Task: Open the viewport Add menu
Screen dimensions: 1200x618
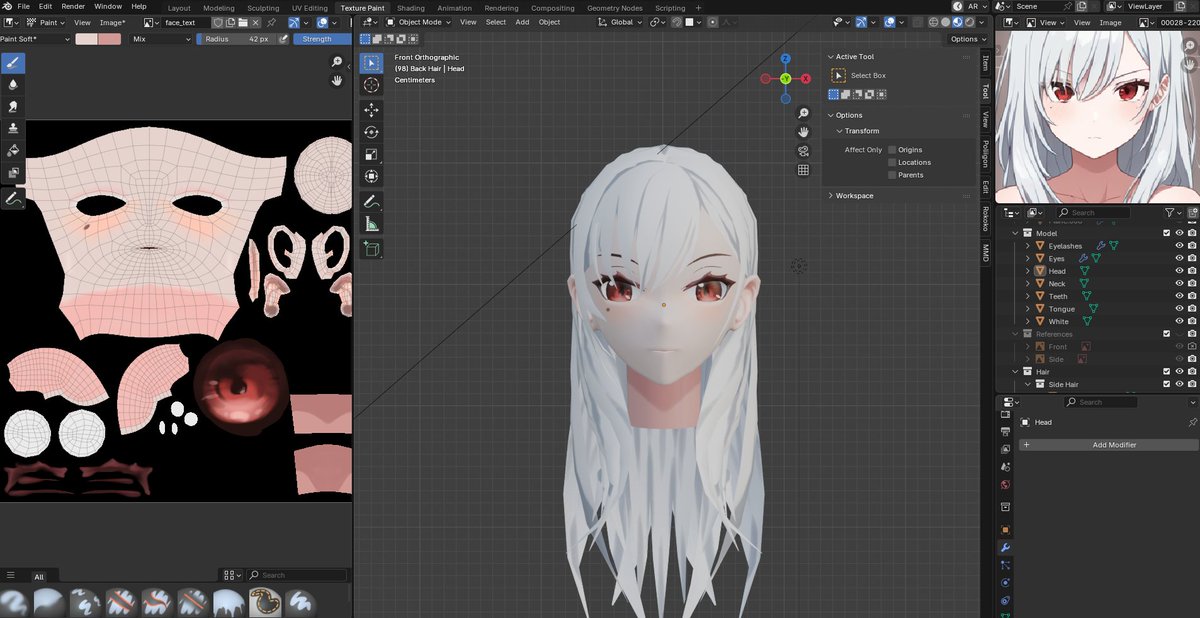Action: (522, 22)
